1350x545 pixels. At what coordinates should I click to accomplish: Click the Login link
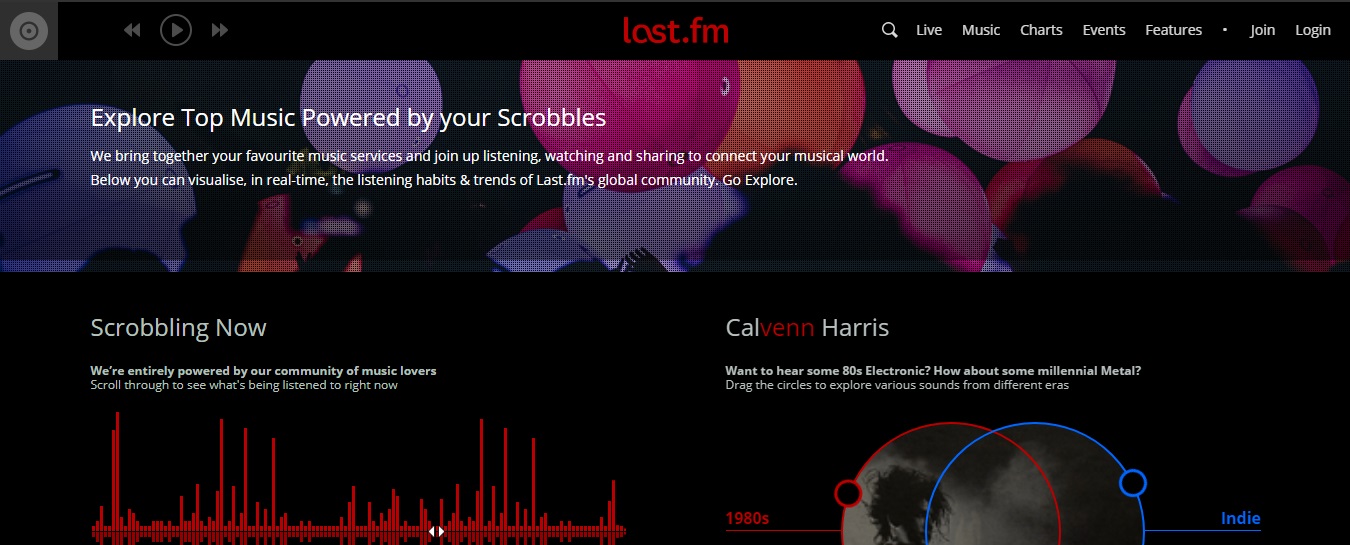tap(1313, 30)
